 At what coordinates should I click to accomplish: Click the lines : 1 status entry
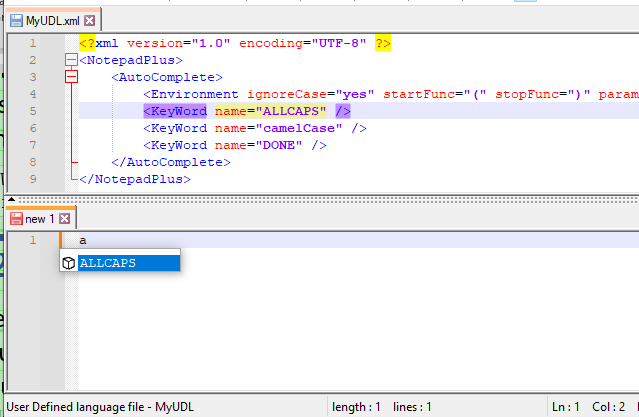412,407
